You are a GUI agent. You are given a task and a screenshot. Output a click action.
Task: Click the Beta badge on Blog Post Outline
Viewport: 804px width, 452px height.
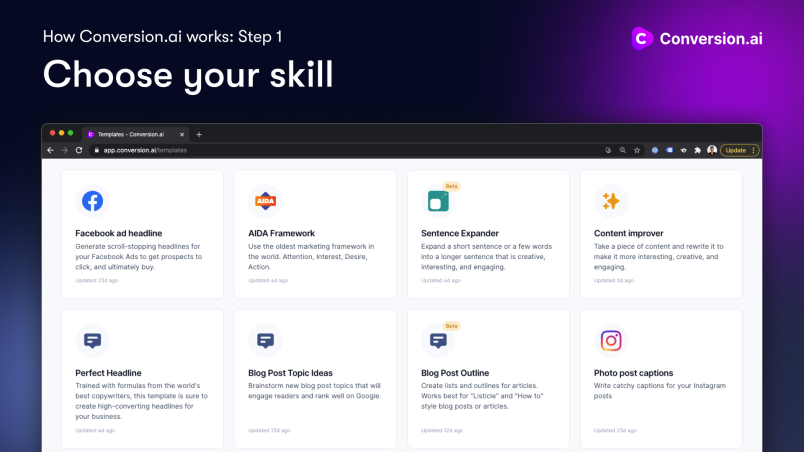point(451,326)
